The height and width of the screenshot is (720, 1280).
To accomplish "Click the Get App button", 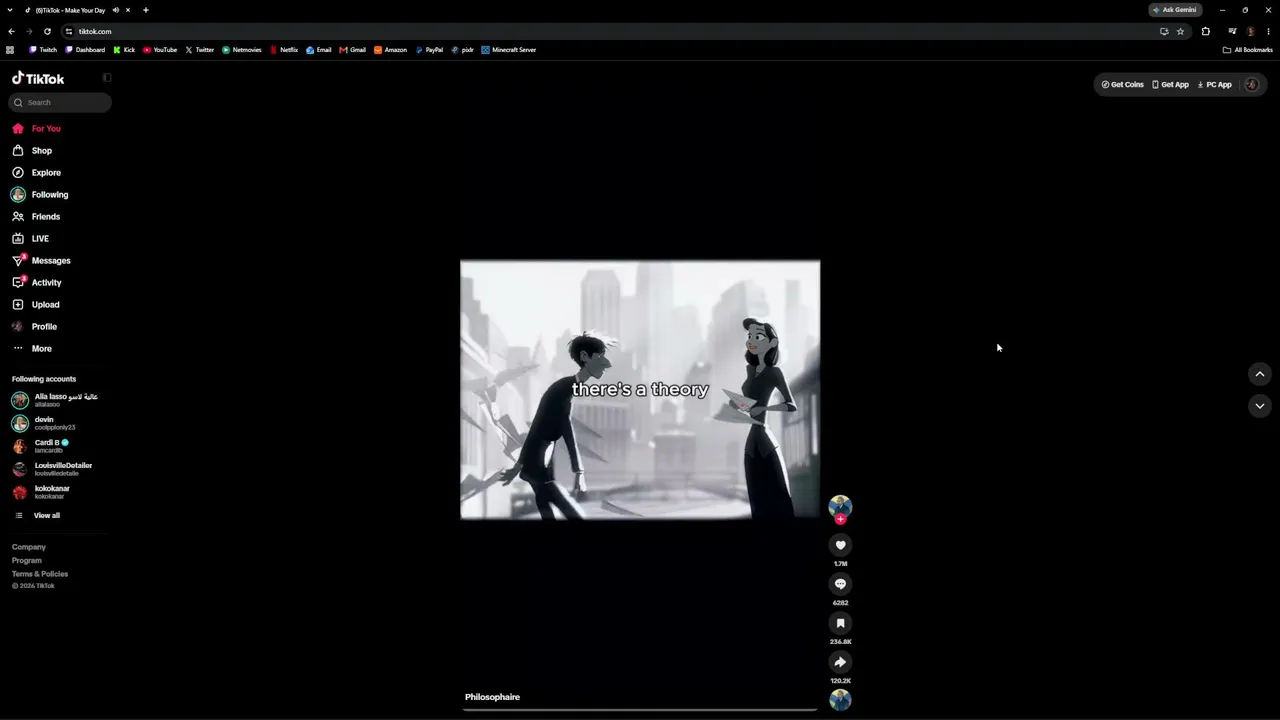I will click(x=1170, y=85).
